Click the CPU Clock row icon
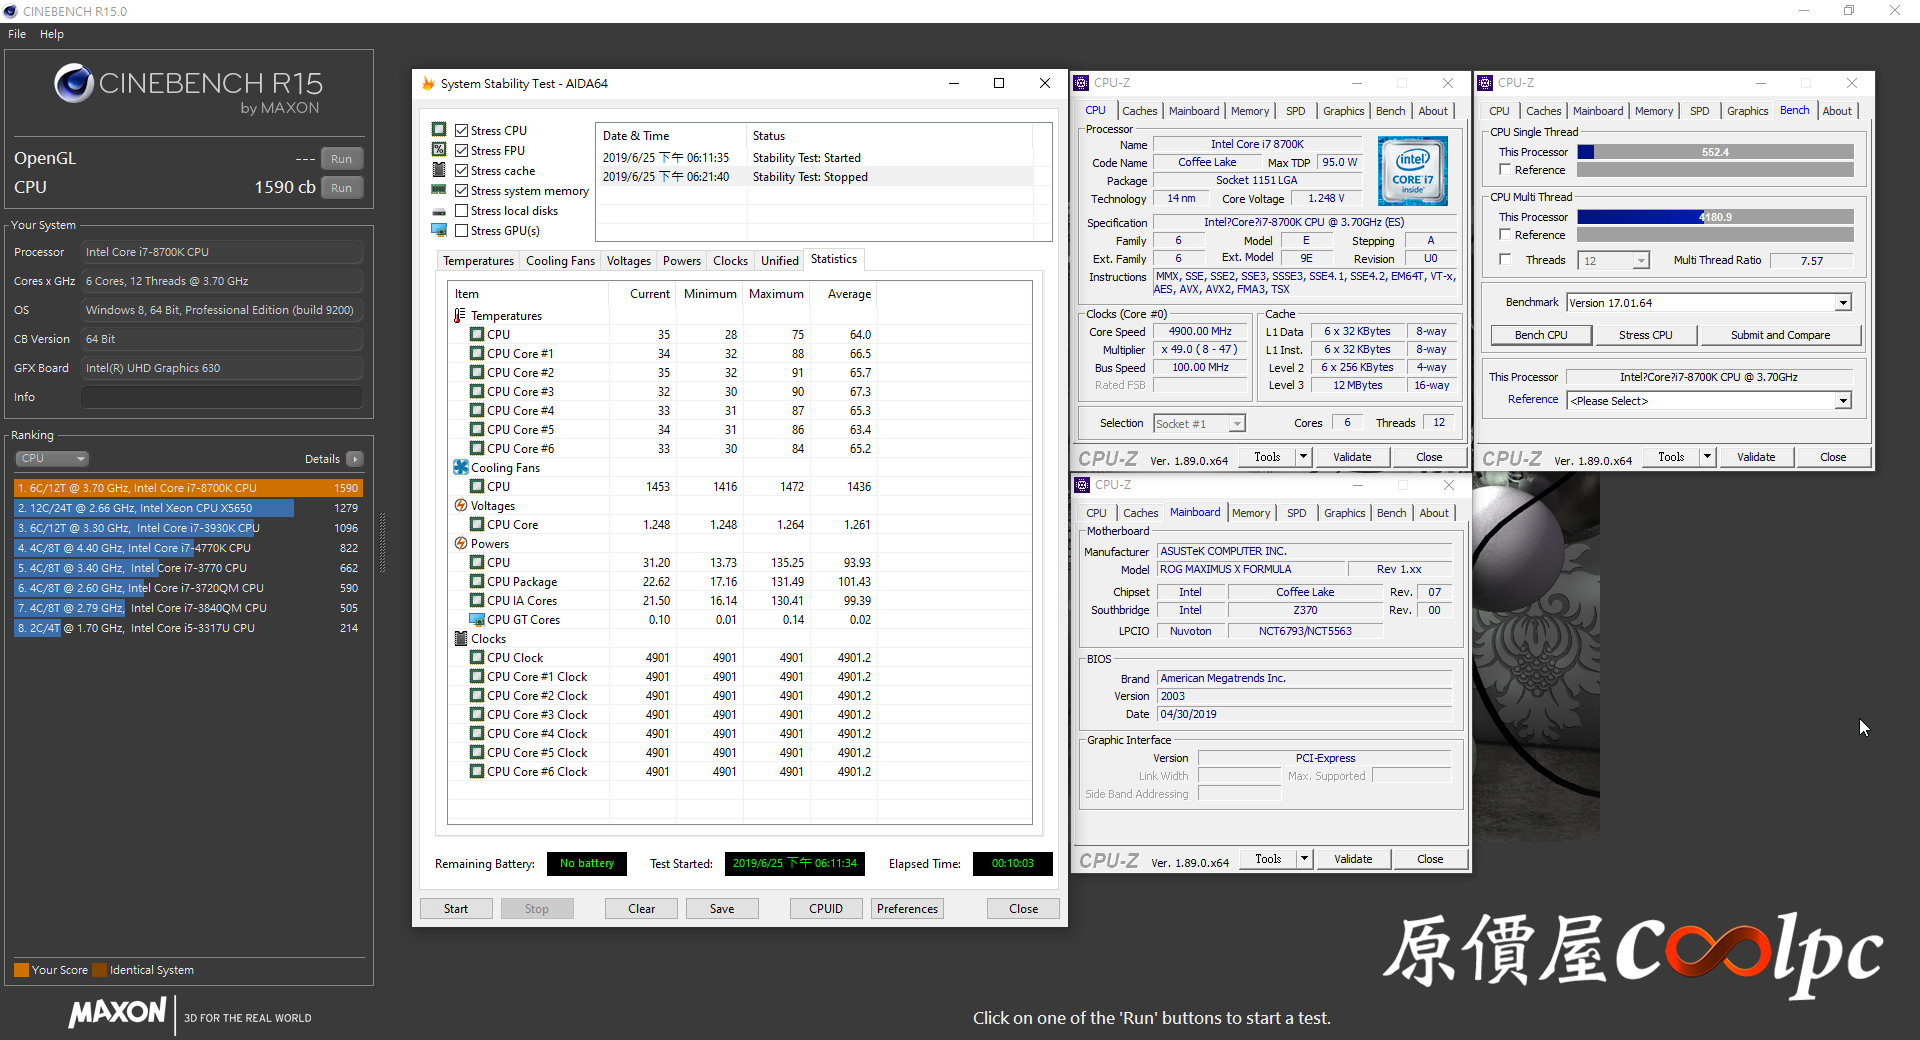Viewport: 1920px width, 1040px height. pyautogui.click(x=477, y=657)
